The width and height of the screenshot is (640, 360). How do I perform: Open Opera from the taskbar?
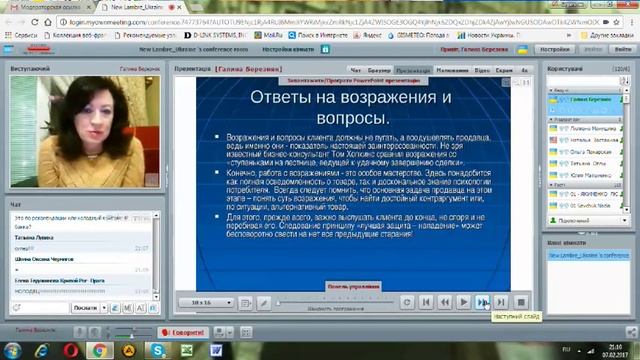point(70,350)
